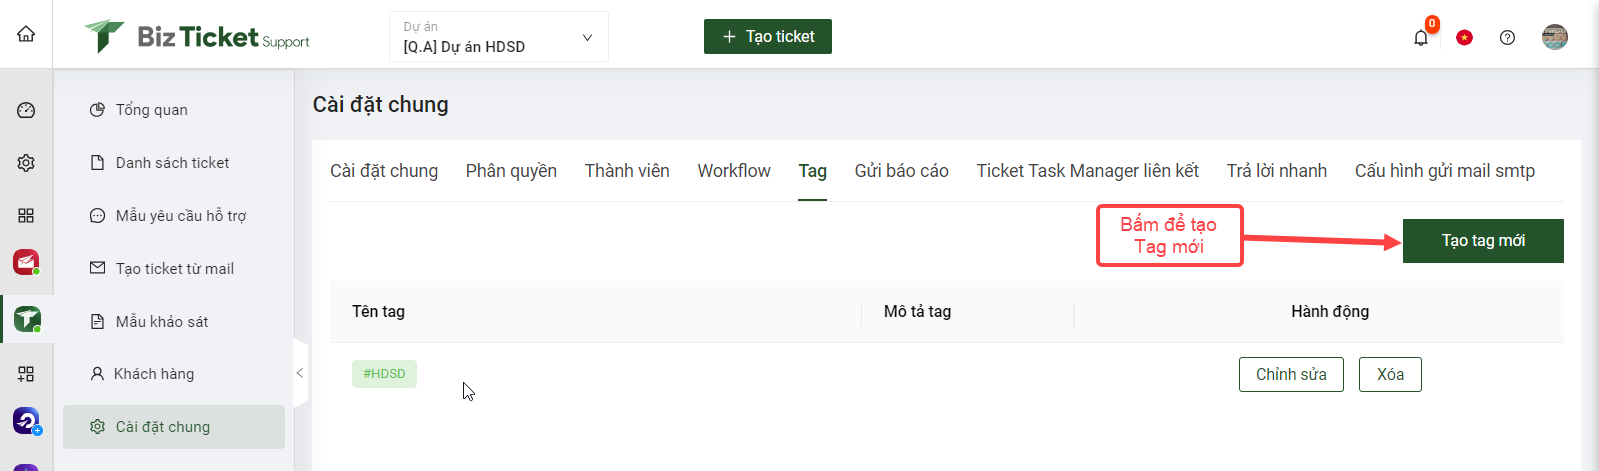Collapse the sidebar with the chevron handle

299,373
